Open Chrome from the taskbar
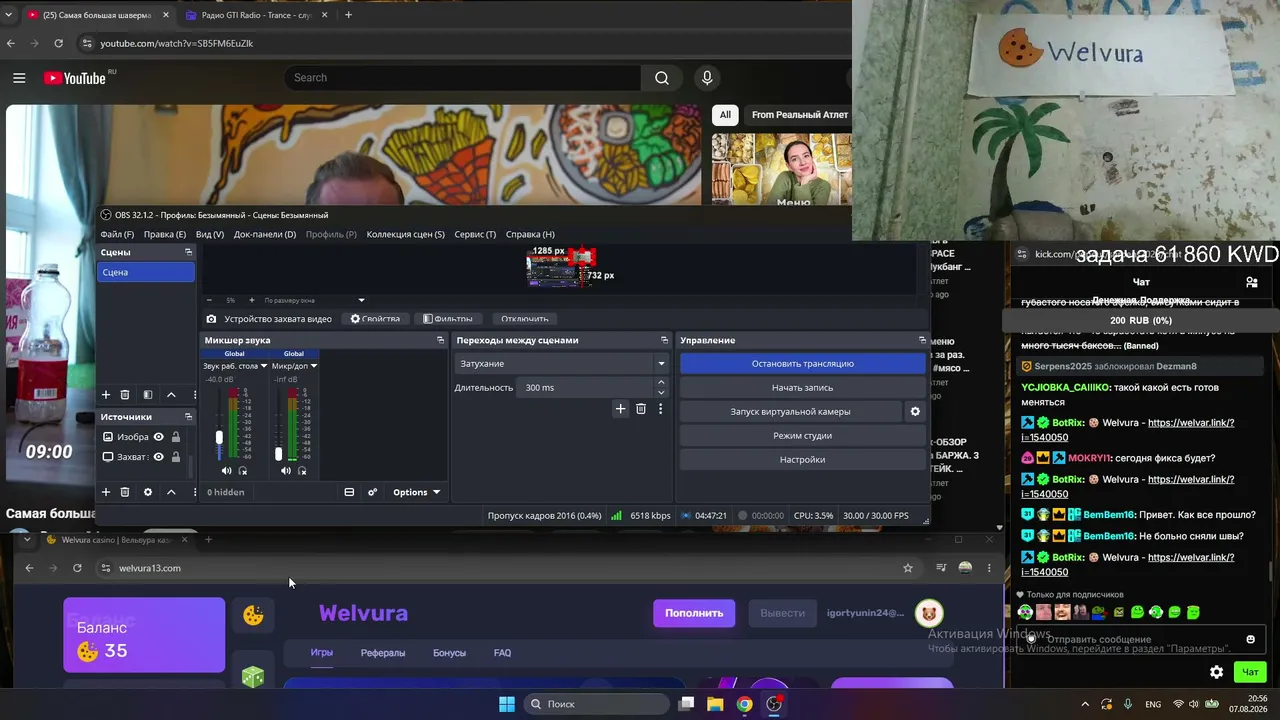1280x720 pixels. tap(744, 704)
